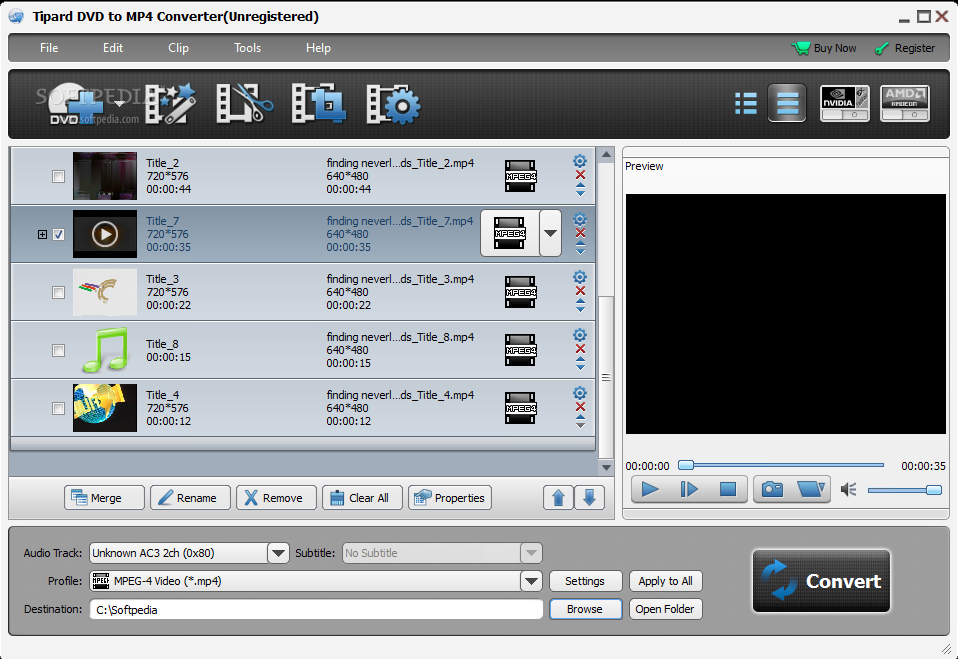Screen dimensions: 958x659
Task: Play the preview video
Action: (x=650, y=489)
